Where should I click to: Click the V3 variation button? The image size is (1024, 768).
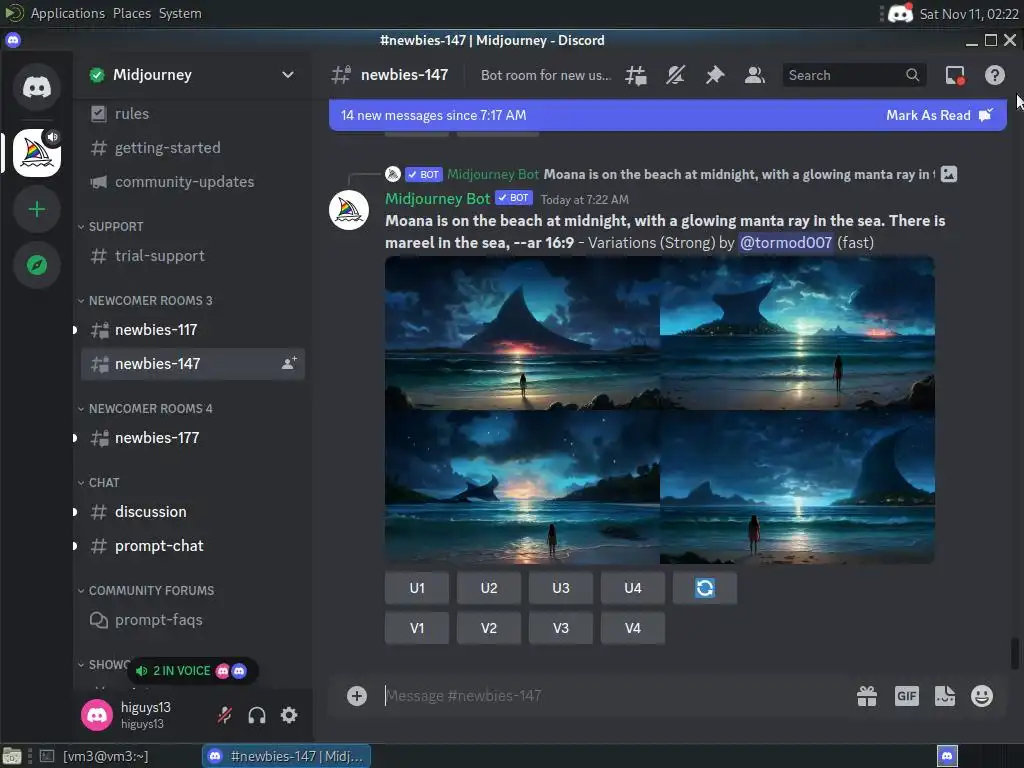560,628
